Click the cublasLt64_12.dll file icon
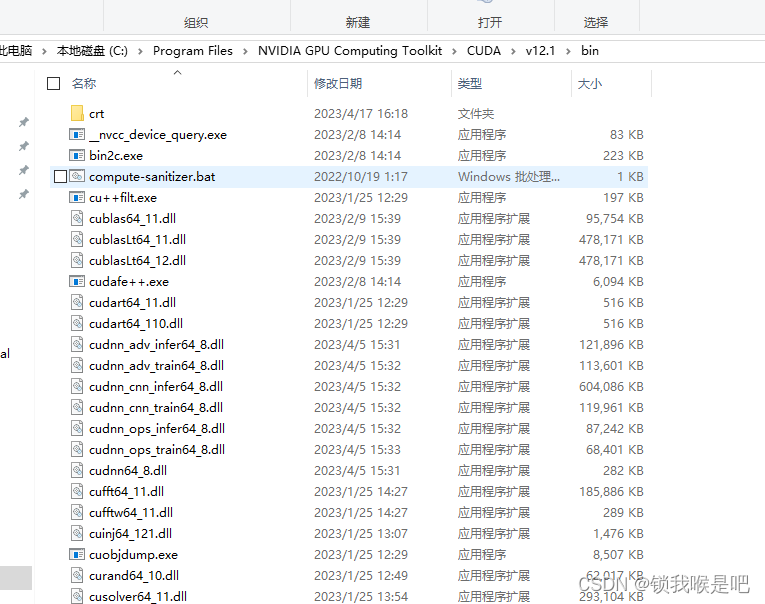 pos(77,260)
